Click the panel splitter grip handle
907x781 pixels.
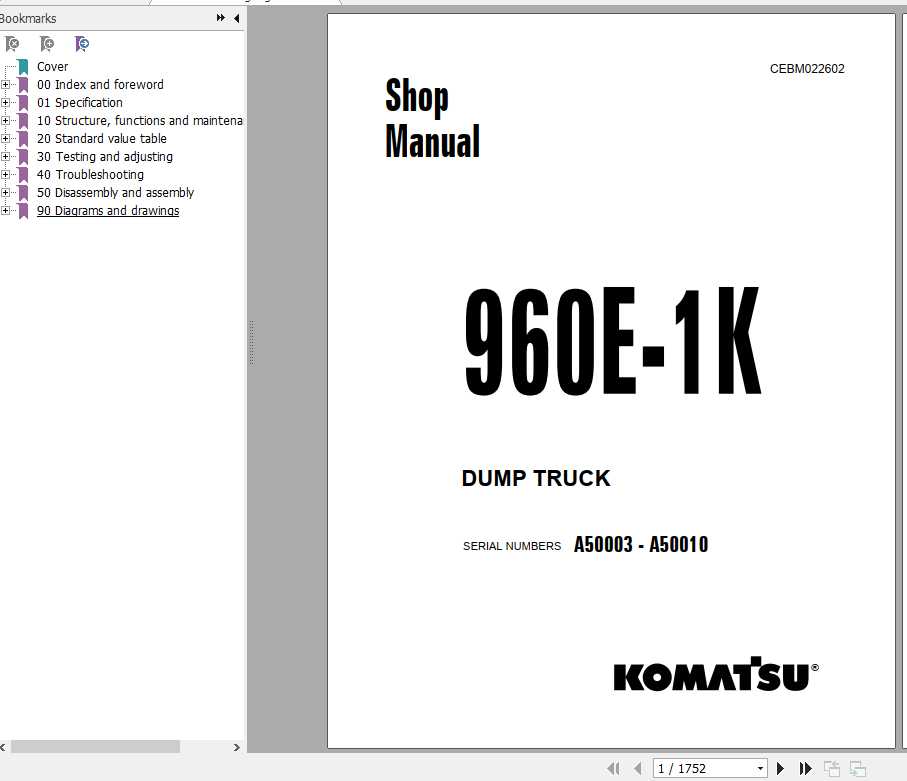click(252, 342)
